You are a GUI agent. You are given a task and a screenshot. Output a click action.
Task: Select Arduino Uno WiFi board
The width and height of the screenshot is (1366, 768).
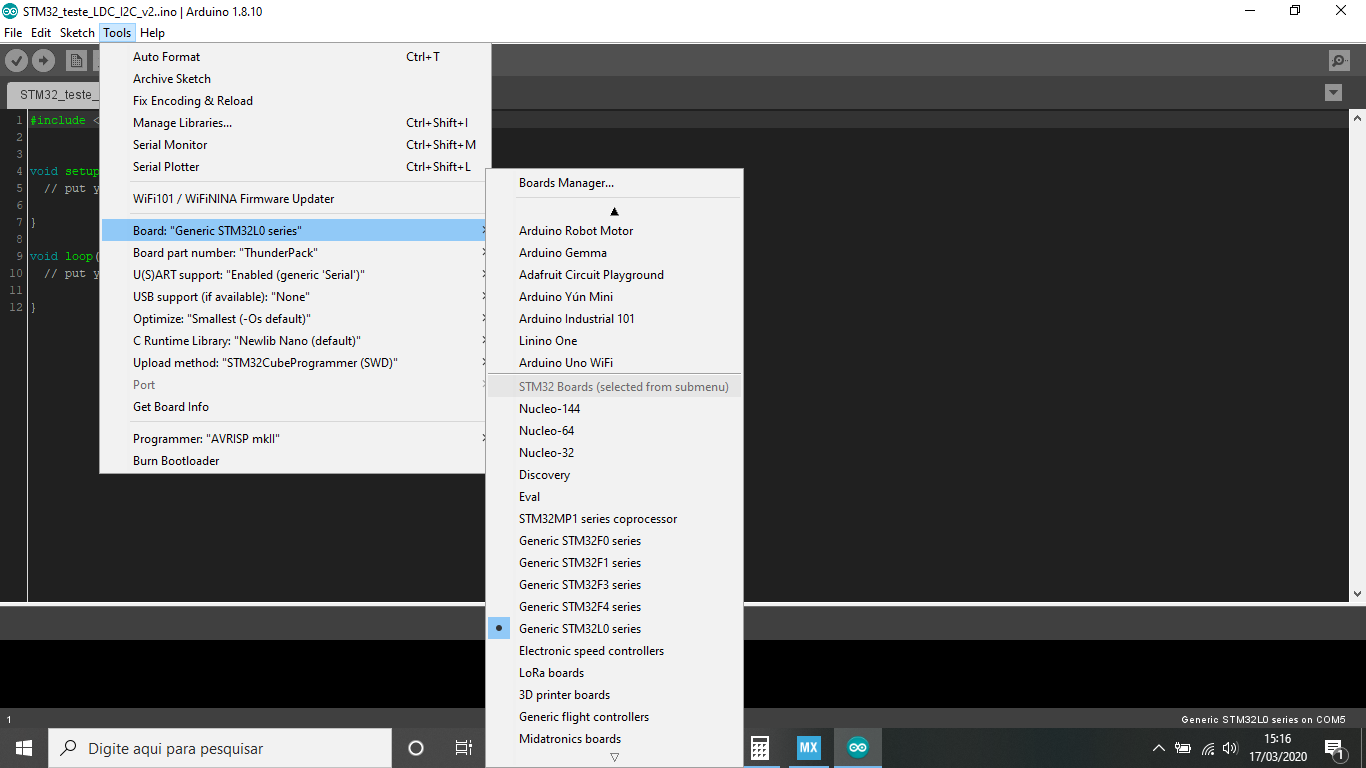[x=614, y=363]
